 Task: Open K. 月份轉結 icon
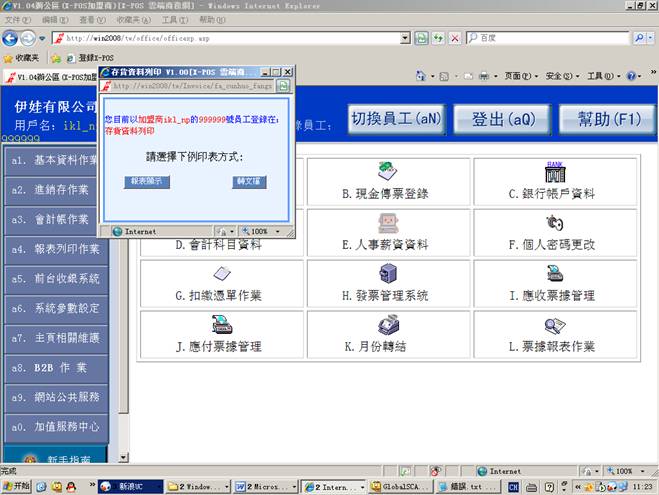point(386,325)
